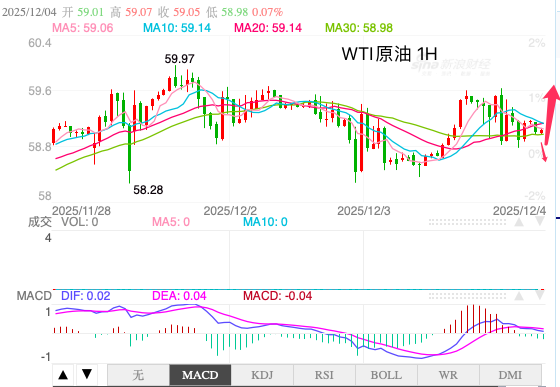Switch to the DMI indicator tab
560x387 pixels.
[x=510, y=375]
